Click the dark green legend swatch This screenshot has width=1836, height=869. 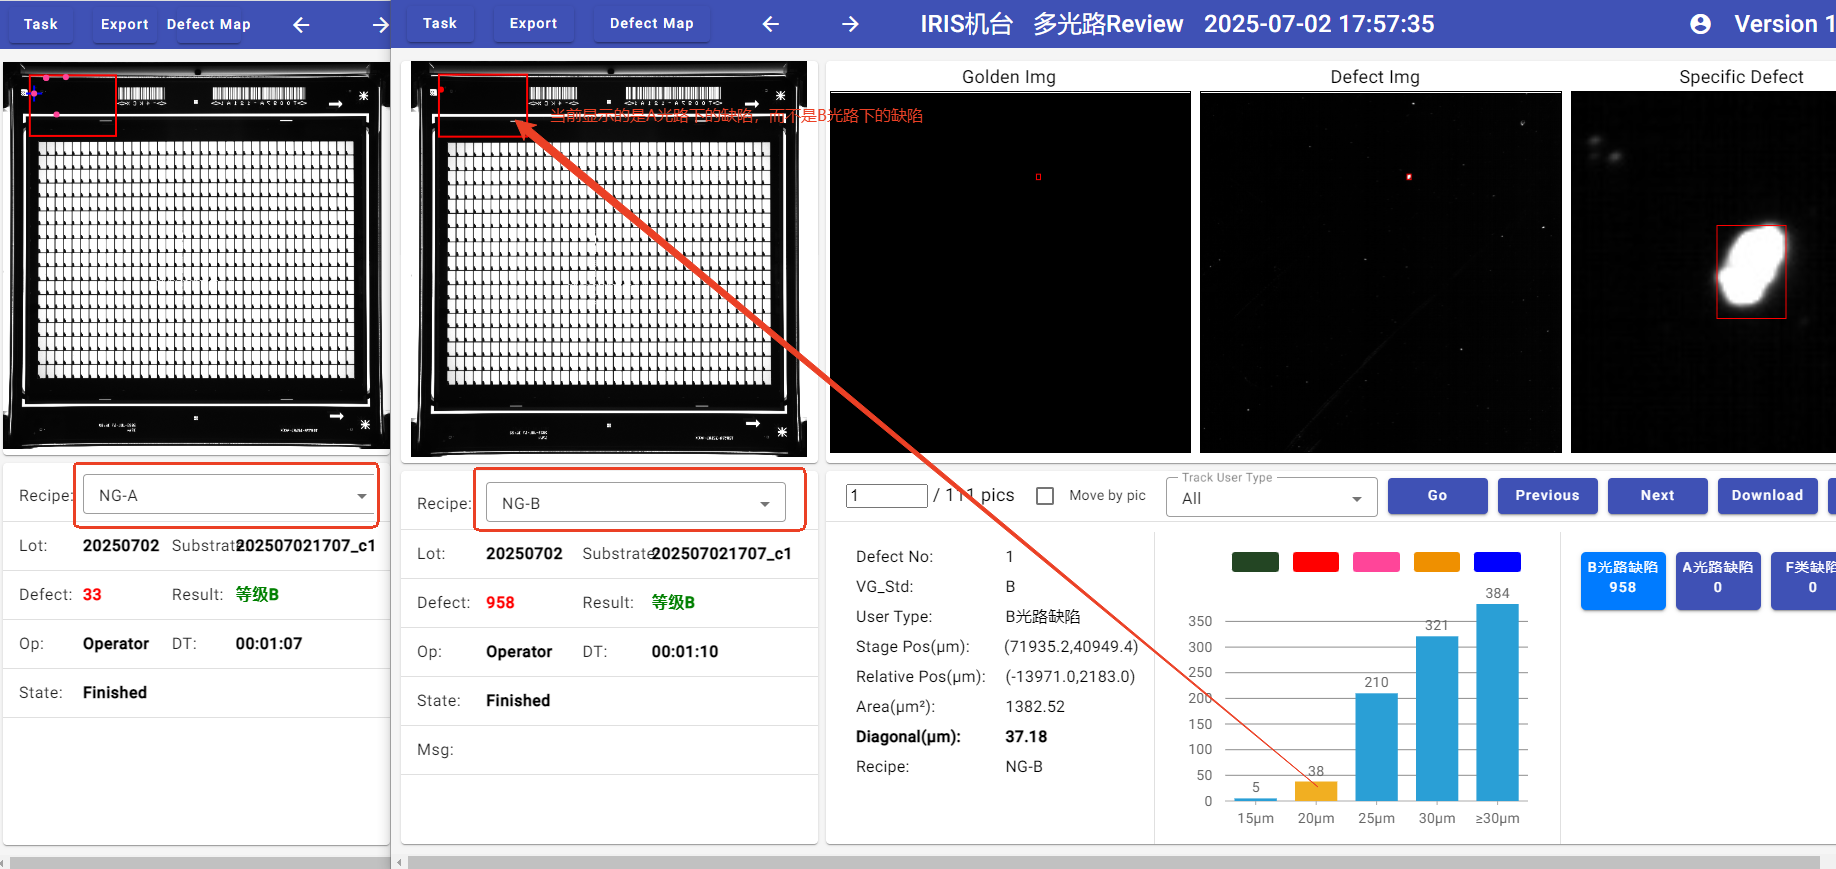(1255, 562)
